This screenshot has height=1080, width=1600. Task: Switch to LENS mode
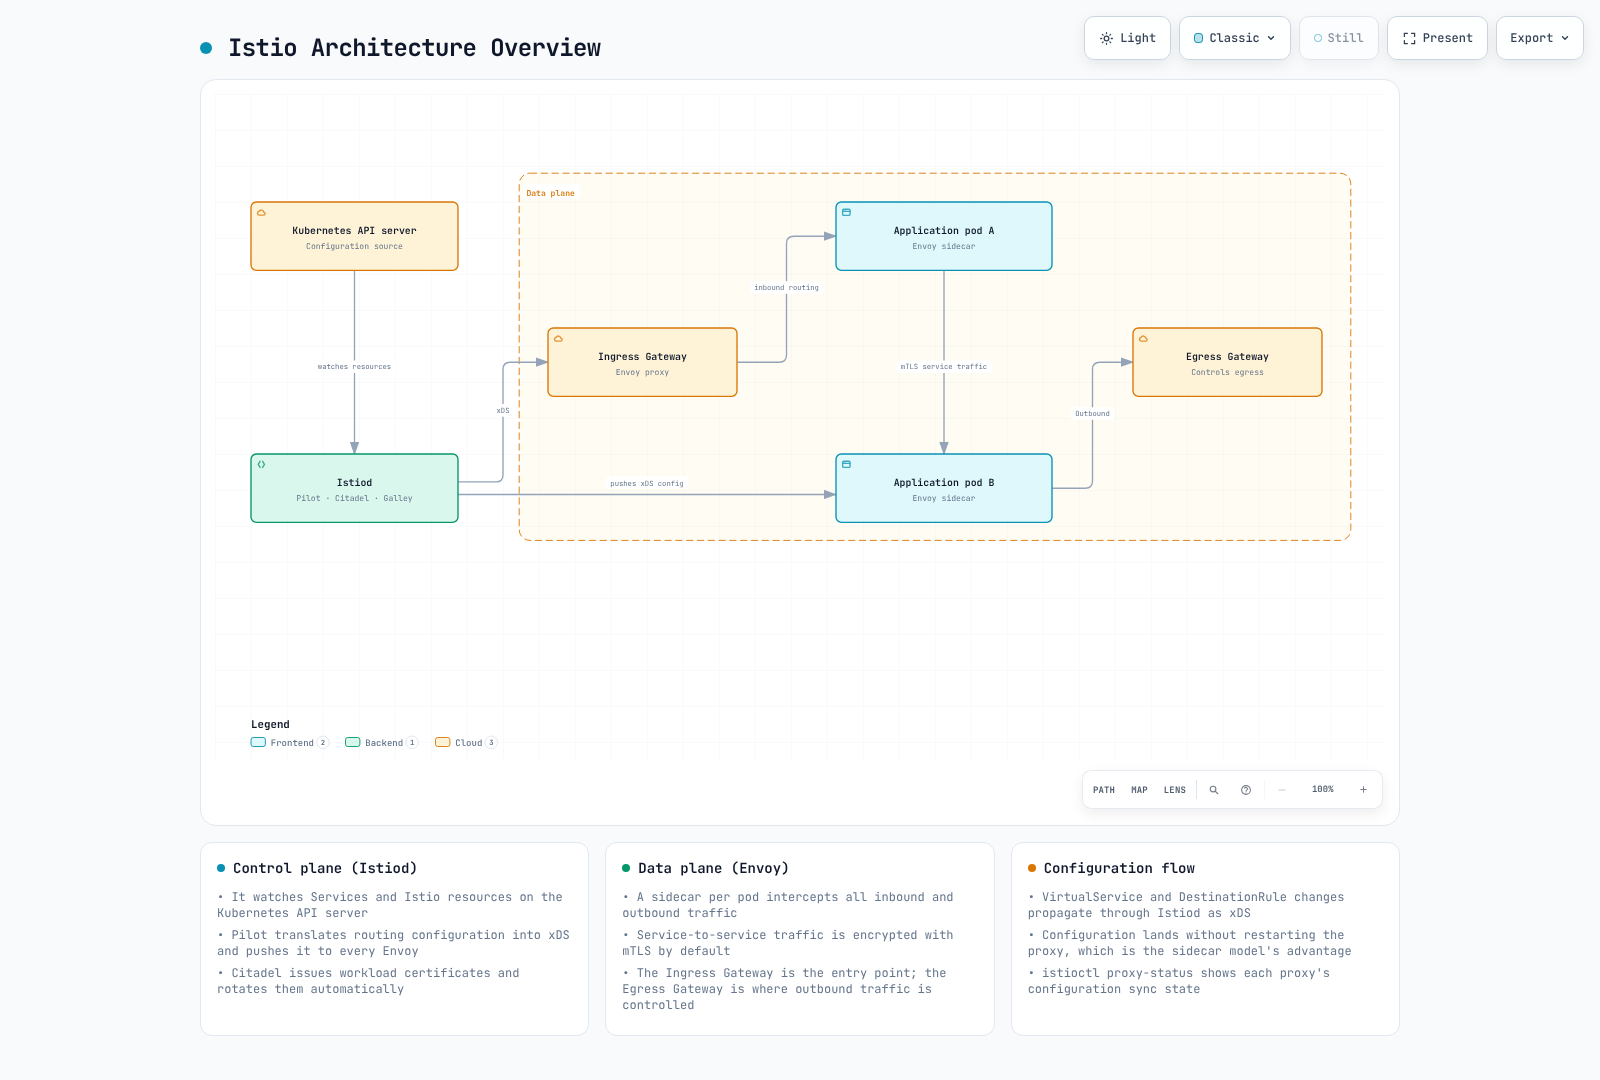pos(1175,790)
